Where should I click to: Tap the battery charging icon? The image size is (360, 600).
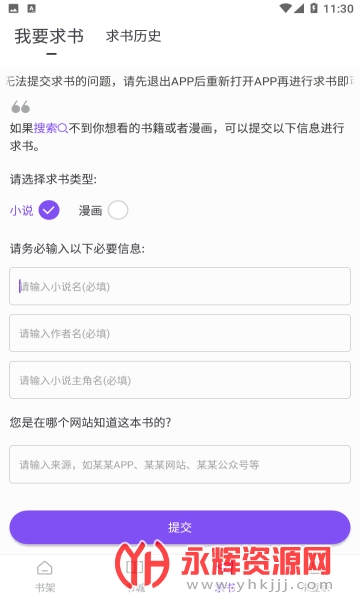pos(314,8)
